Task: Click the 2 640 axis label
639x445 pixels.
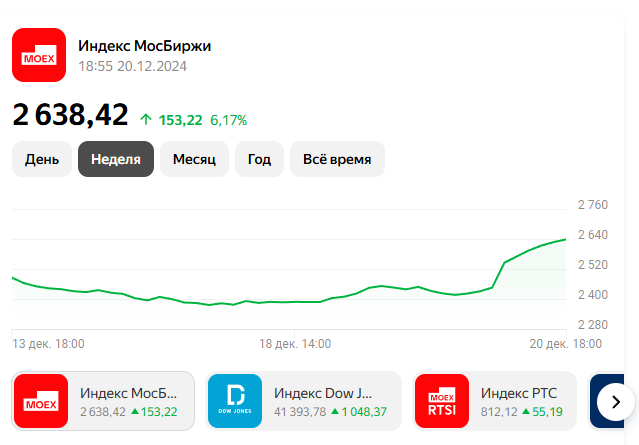Action: click(593, 235)
